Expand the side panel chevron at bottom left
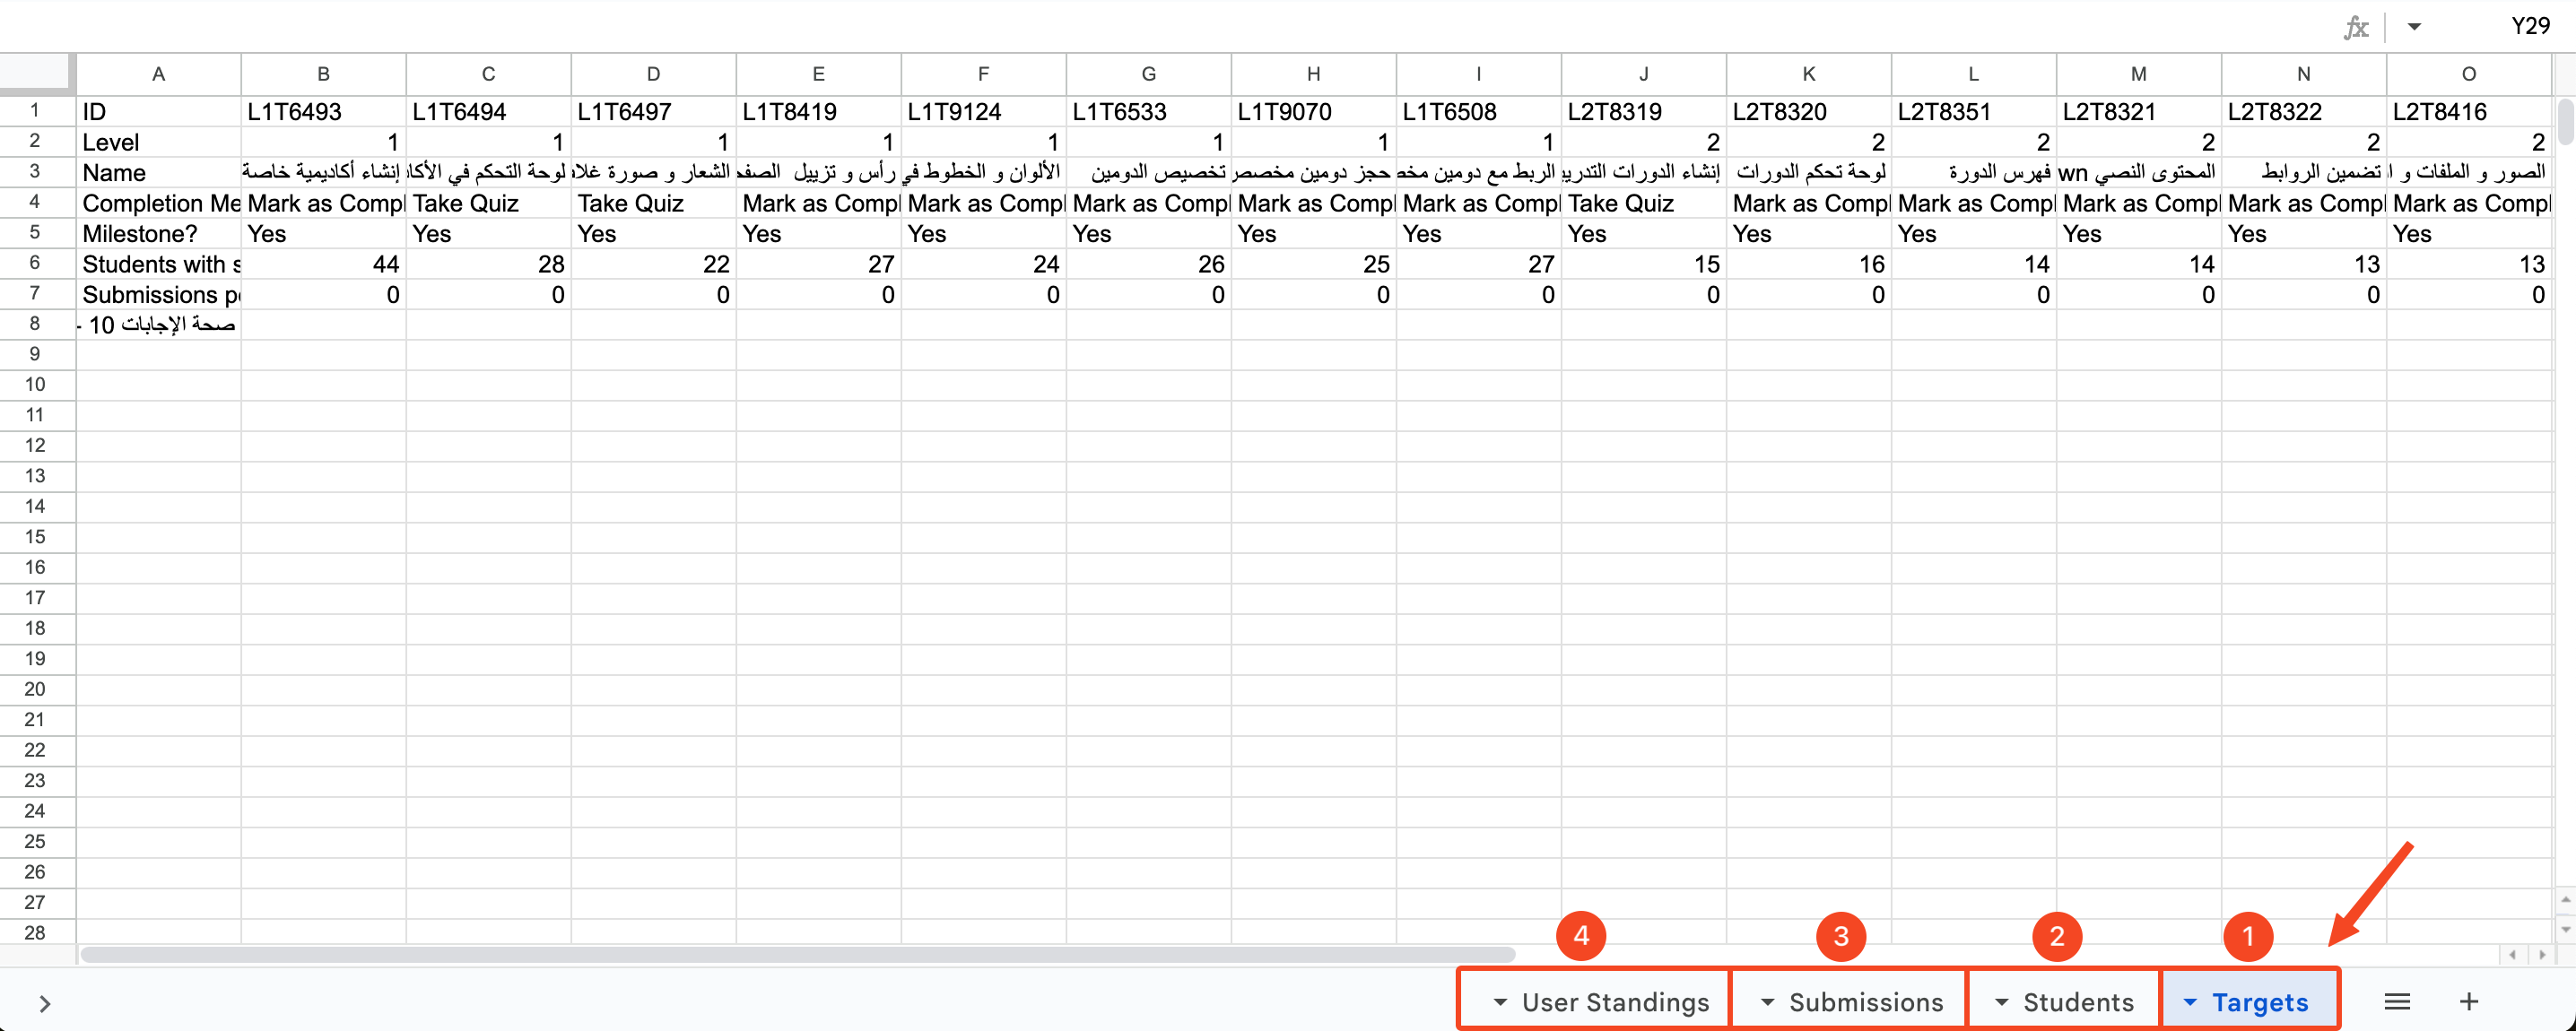 (x=44, y=1003)
